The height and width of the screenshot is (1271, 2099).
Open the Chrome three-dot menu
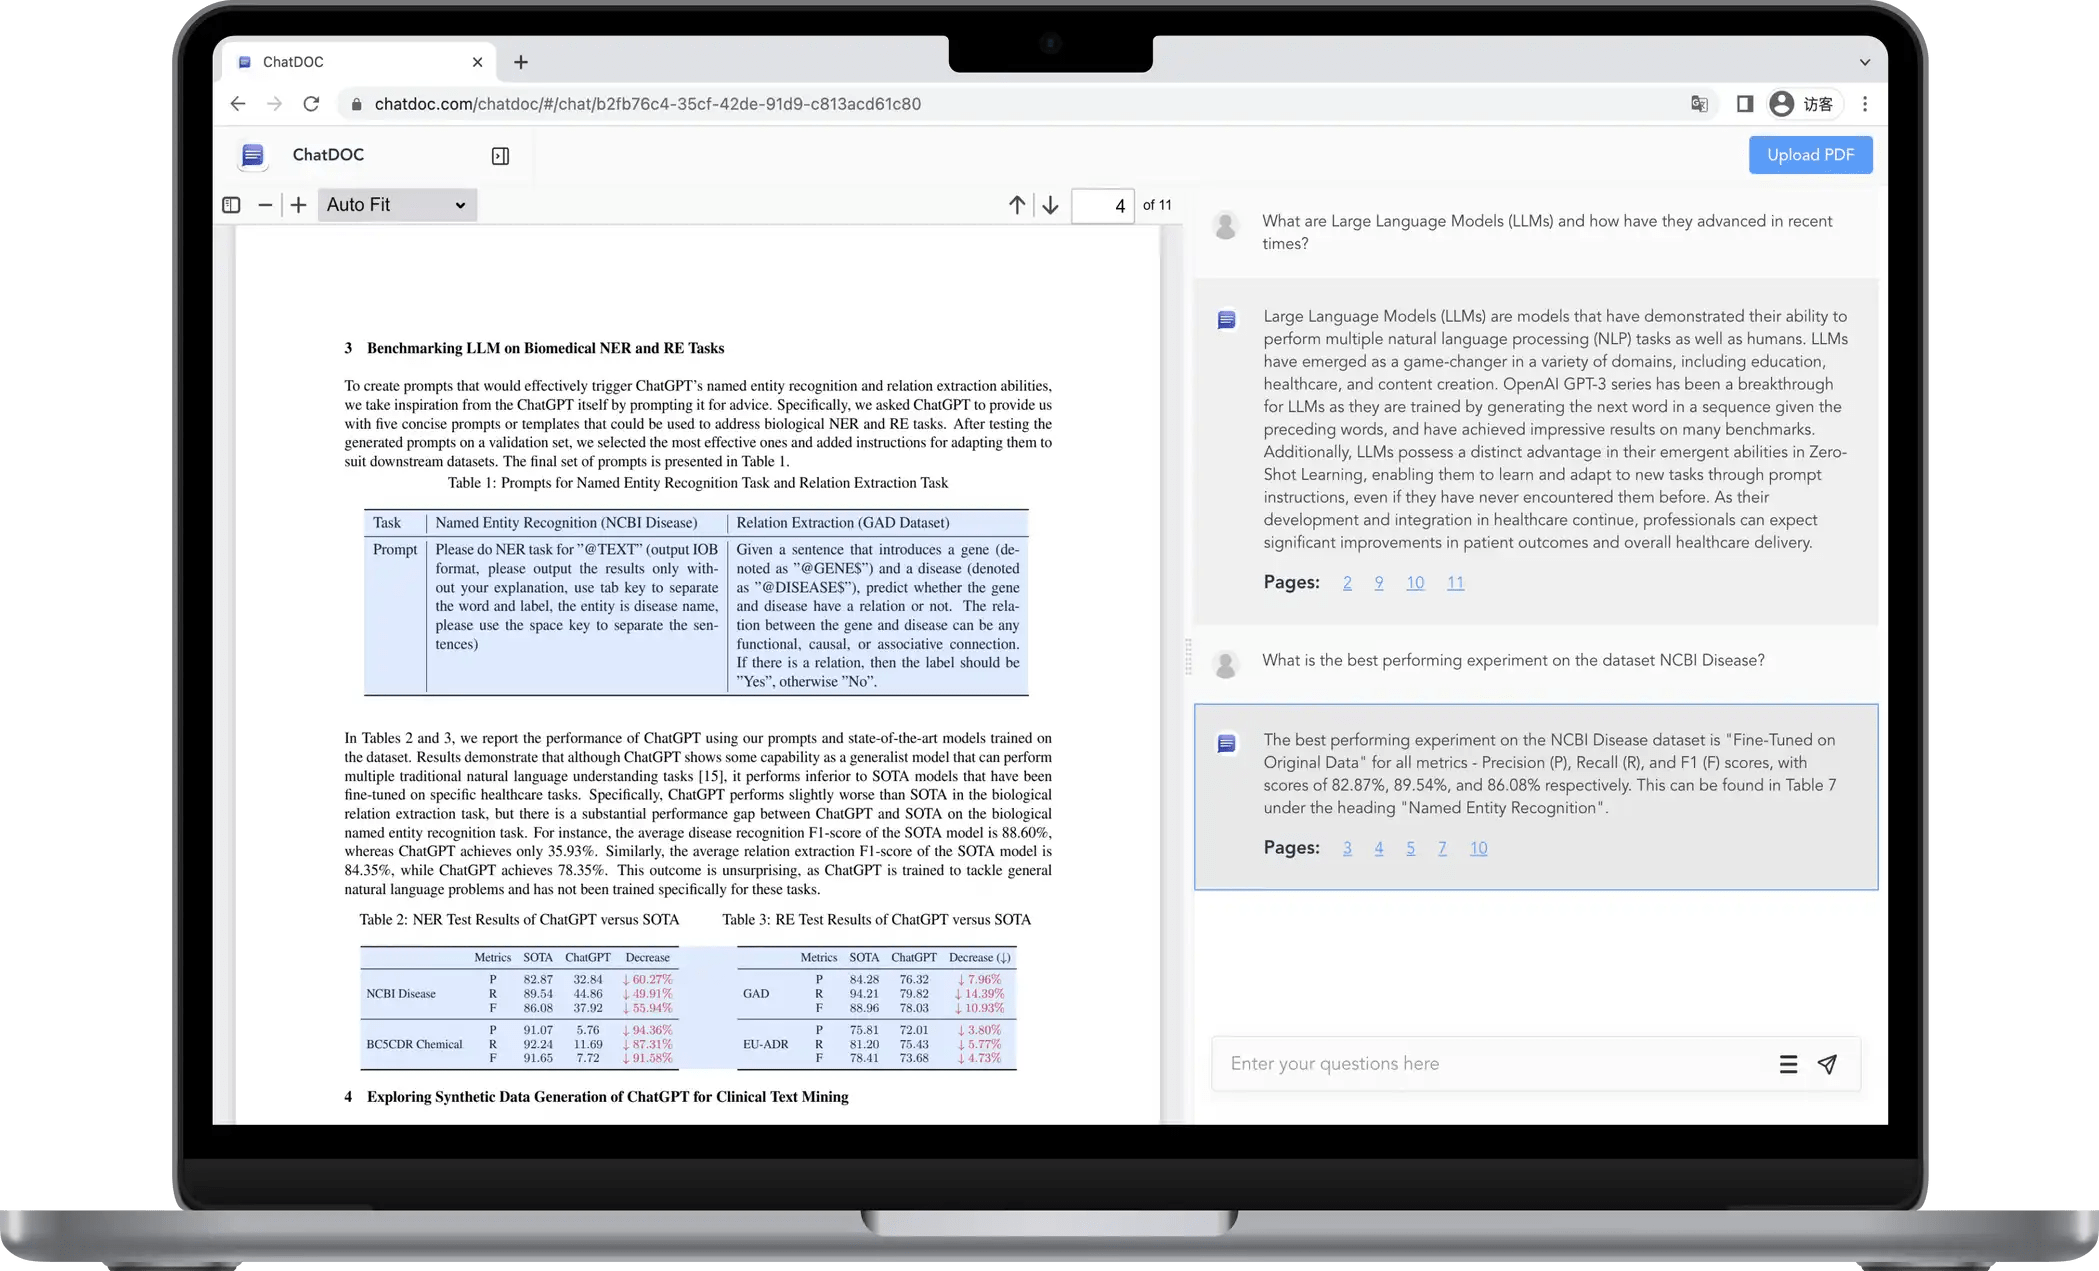1864,104
